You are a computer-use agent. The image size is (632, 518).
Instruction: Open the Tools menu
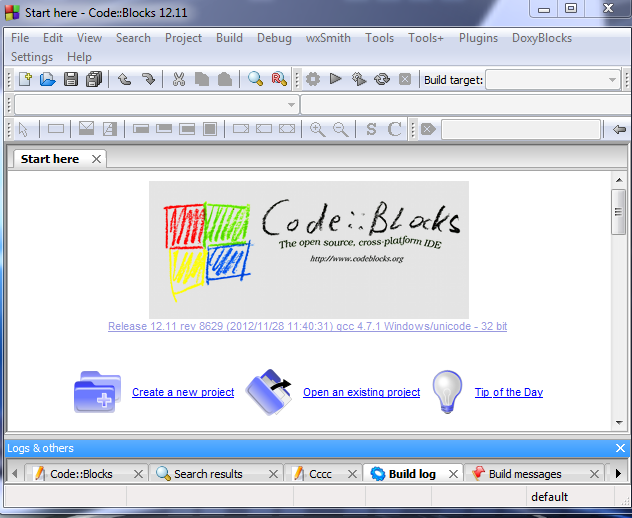pos(379,38)
